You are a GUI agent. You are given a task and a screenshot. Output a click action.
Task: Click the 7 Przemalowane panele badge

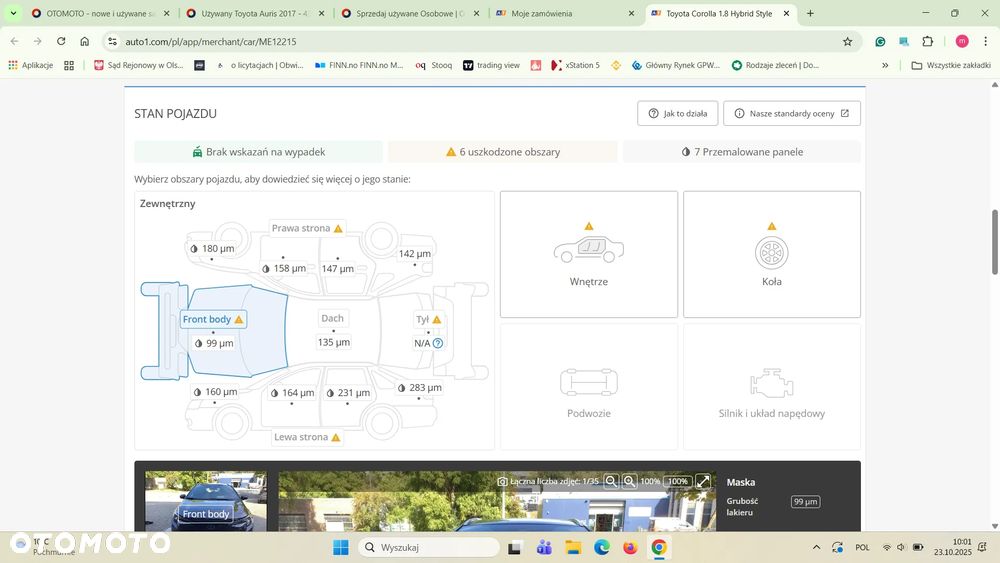click(742, 152)
